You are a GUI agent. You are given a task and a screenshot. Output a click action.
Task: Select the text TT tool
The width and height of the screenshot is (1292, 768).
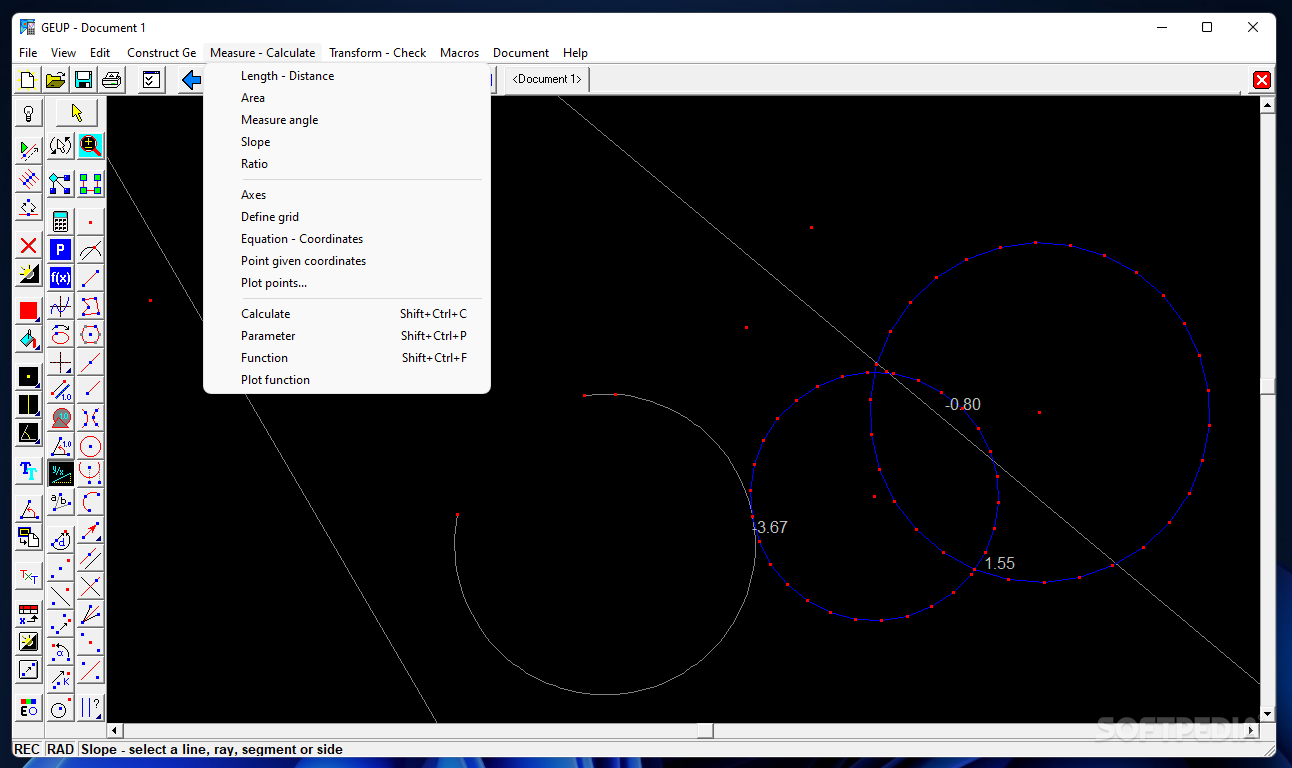[28, 470]
